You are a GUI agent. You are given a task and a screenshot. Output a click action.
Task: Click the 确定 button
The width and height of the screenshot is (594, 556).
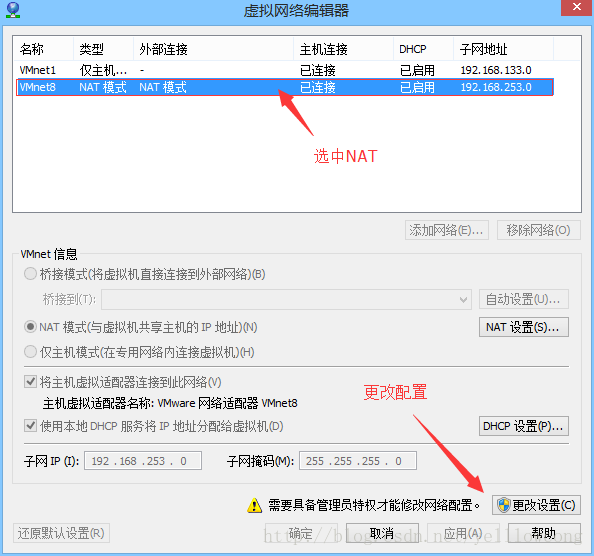(301, 533)
